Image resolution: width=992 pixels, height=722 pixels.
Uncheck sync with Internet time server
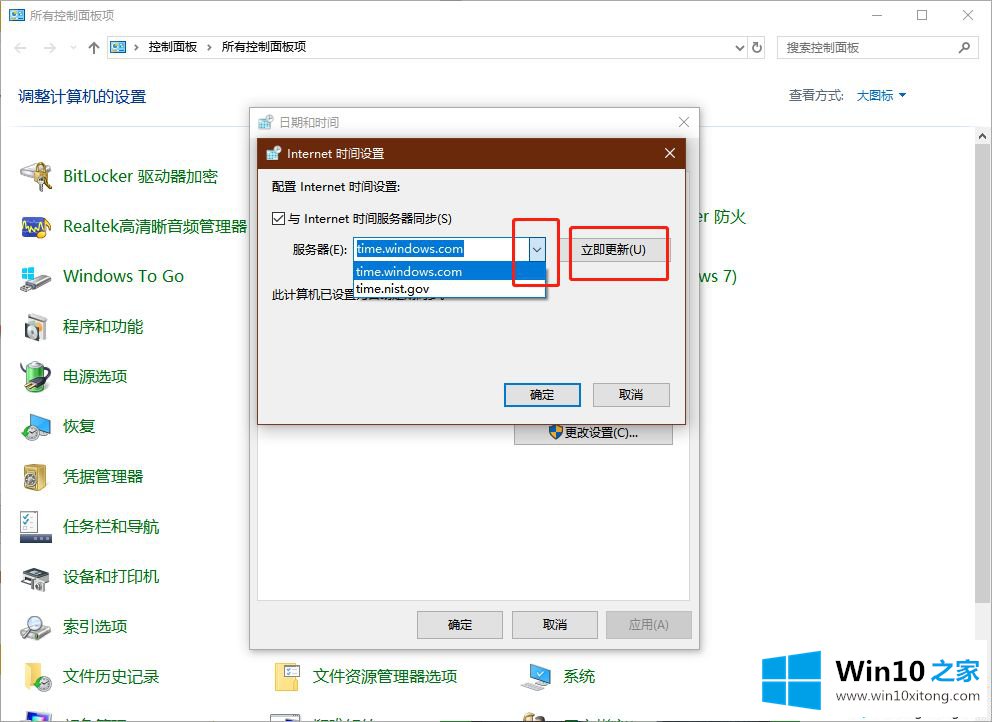click(x=279, y=219)
